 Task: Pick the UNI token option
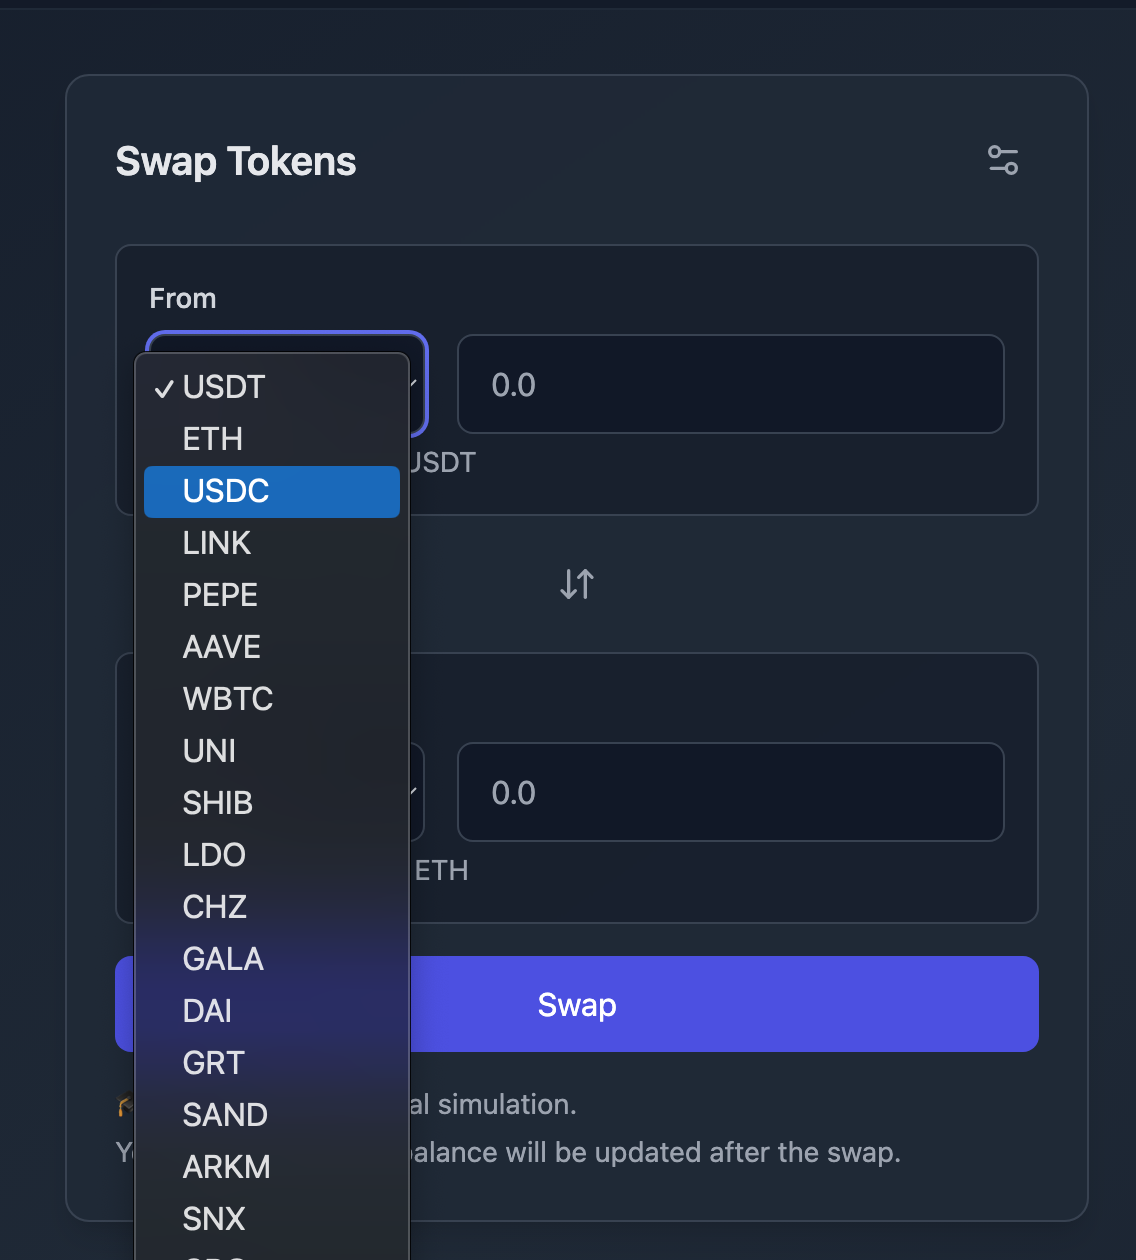point(210,751)
